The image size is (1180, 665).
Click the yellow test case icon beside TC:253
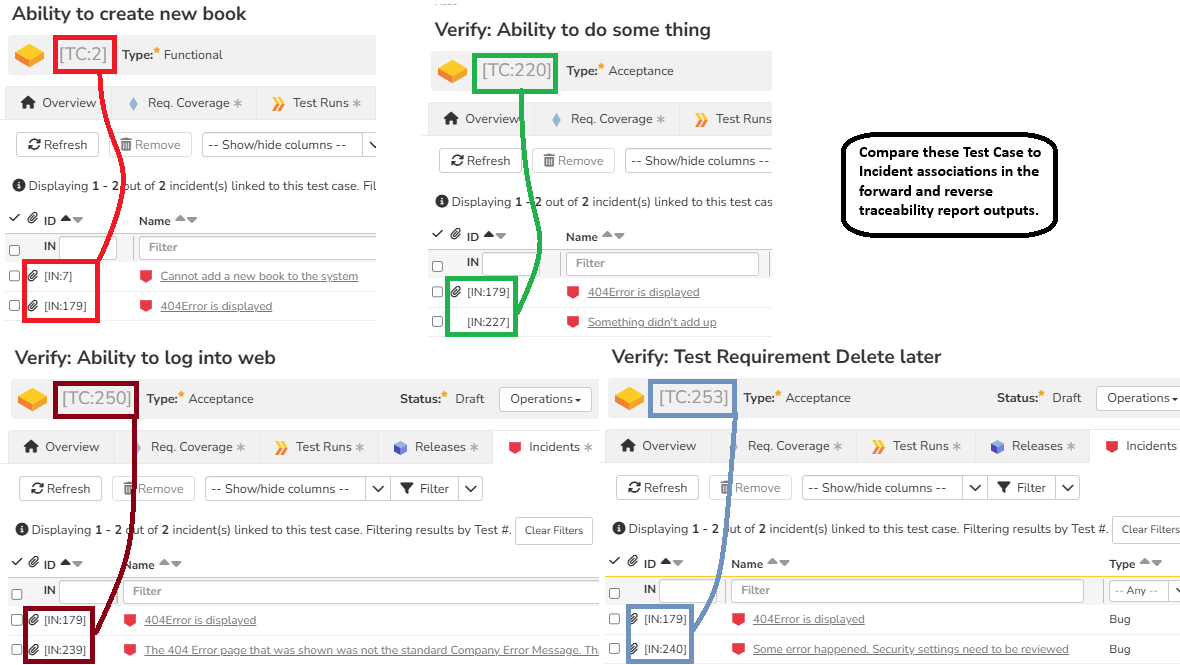pos(629,398)
